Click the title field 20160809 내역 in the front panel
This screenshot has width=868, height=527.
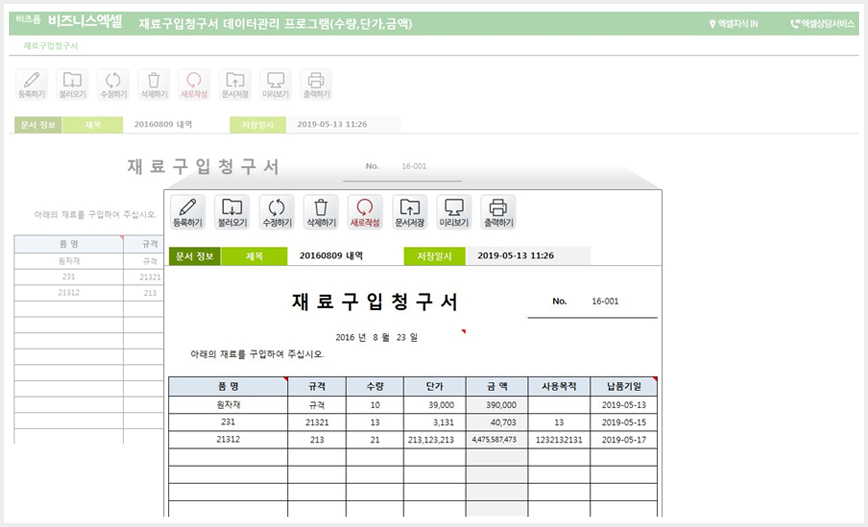[x=331, y=256]
